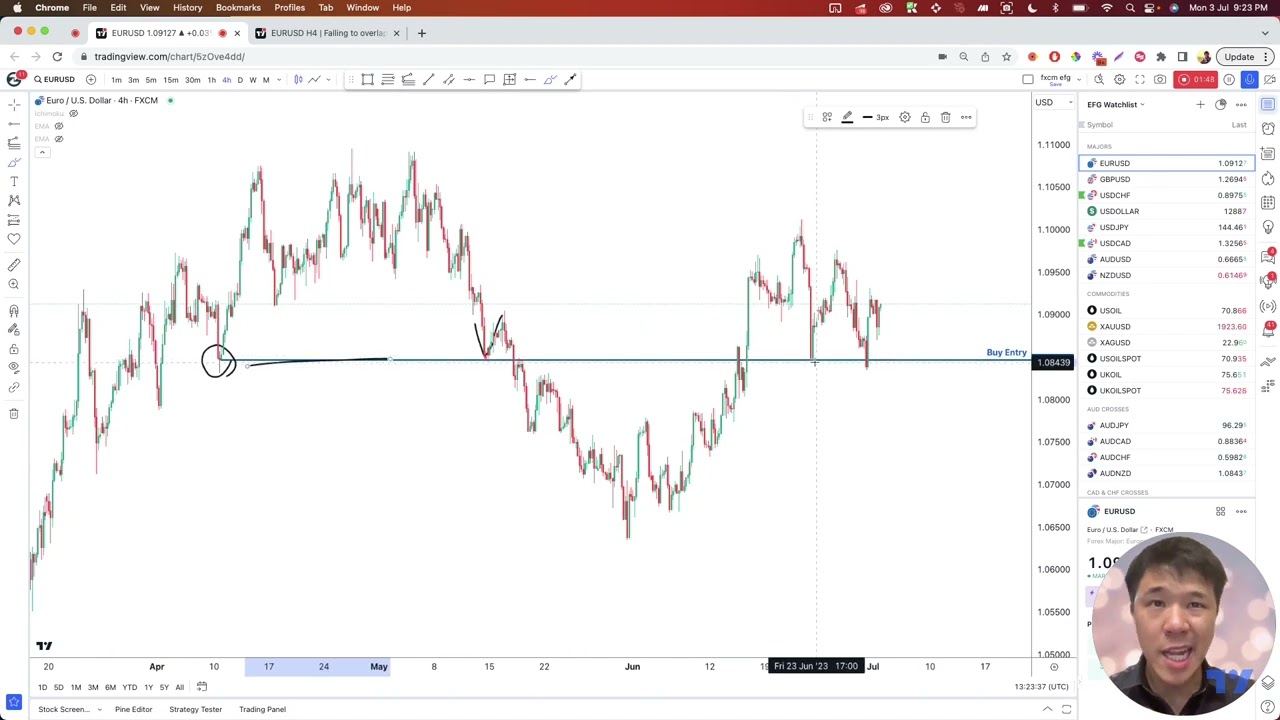Toggle second EMA indicator visibility eye
Viewport: 1280px width, 720px height.
tap(59, 138)
